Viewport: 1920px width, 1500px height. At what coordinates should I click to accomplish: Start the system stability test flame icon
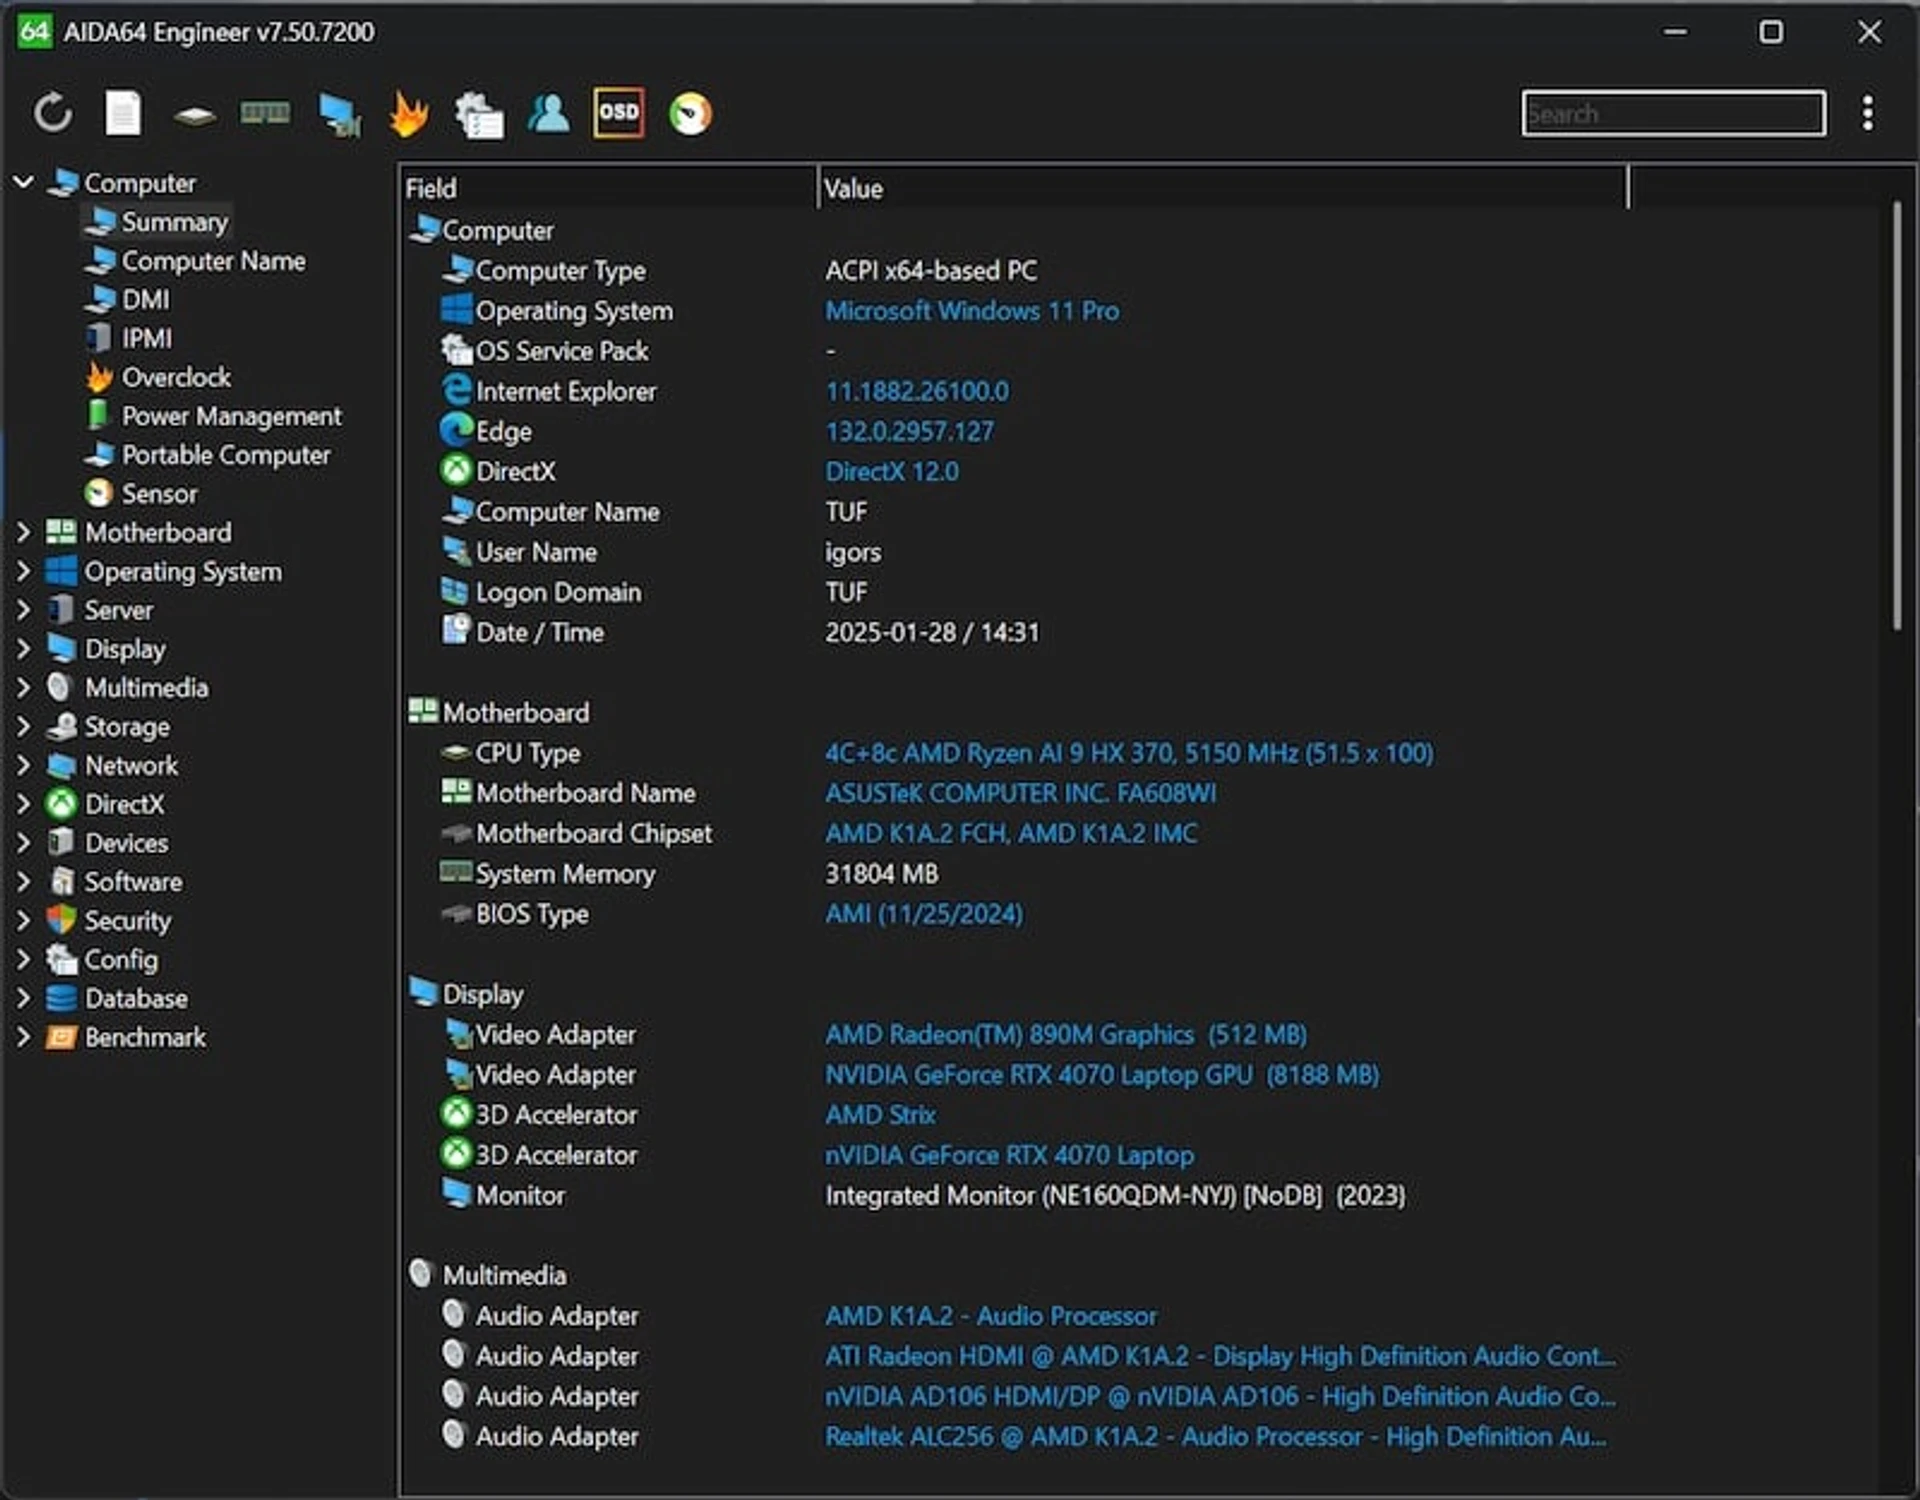click(409, 113)
